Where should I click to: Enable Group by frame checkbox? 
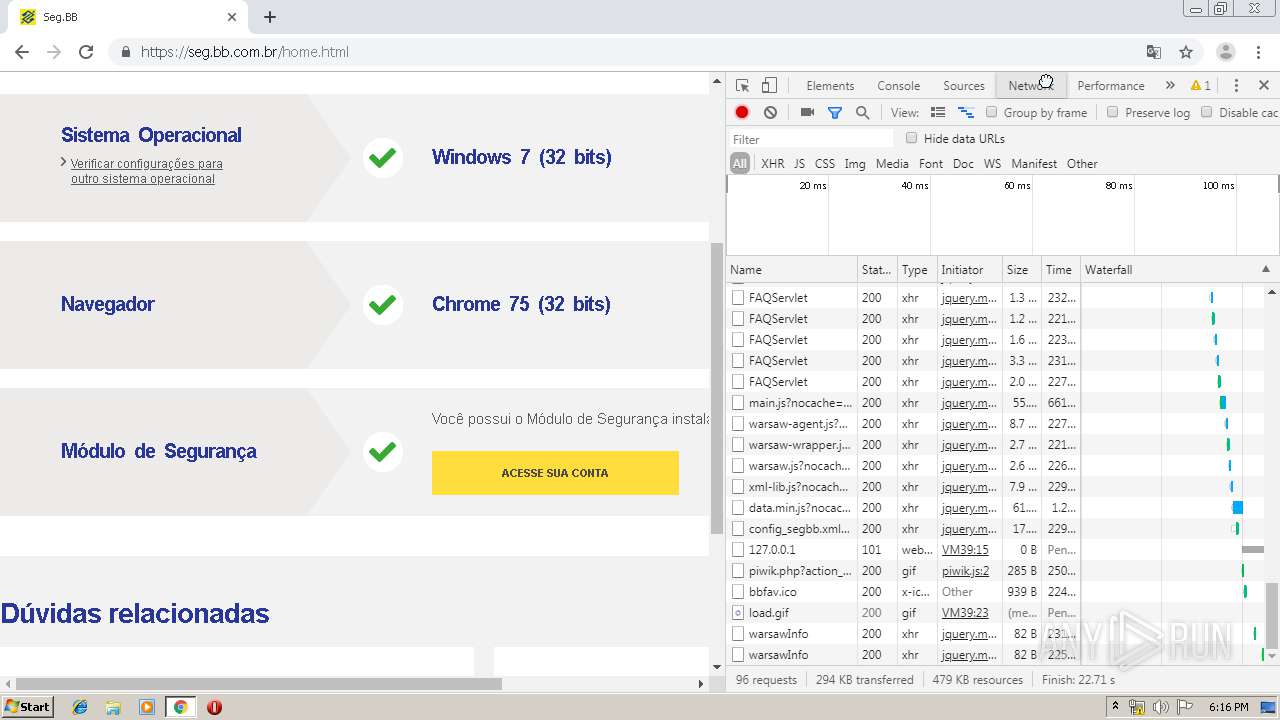tap(992, 113)
